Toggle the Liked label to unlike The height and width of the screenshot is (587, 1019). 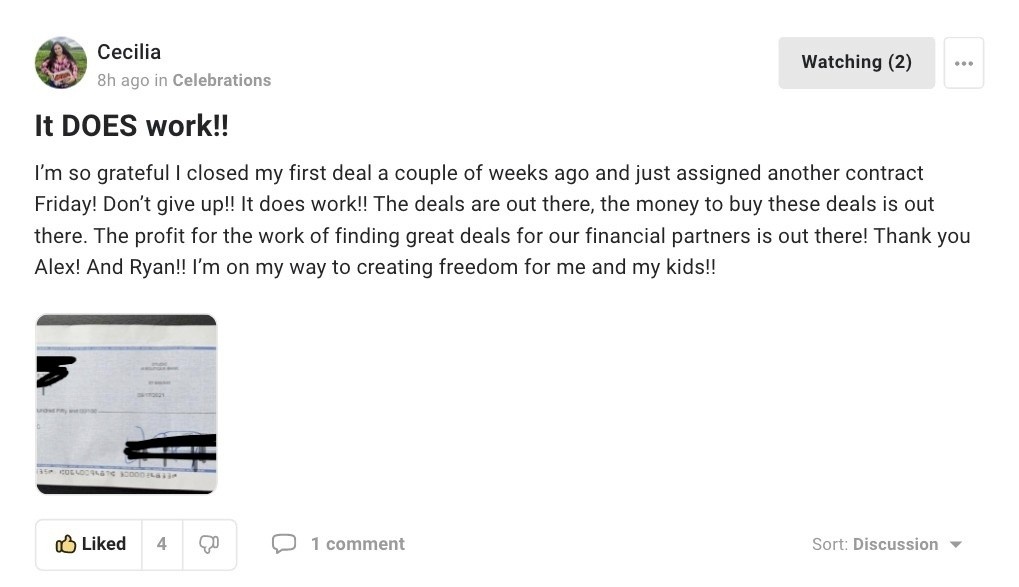pos(104,543)
